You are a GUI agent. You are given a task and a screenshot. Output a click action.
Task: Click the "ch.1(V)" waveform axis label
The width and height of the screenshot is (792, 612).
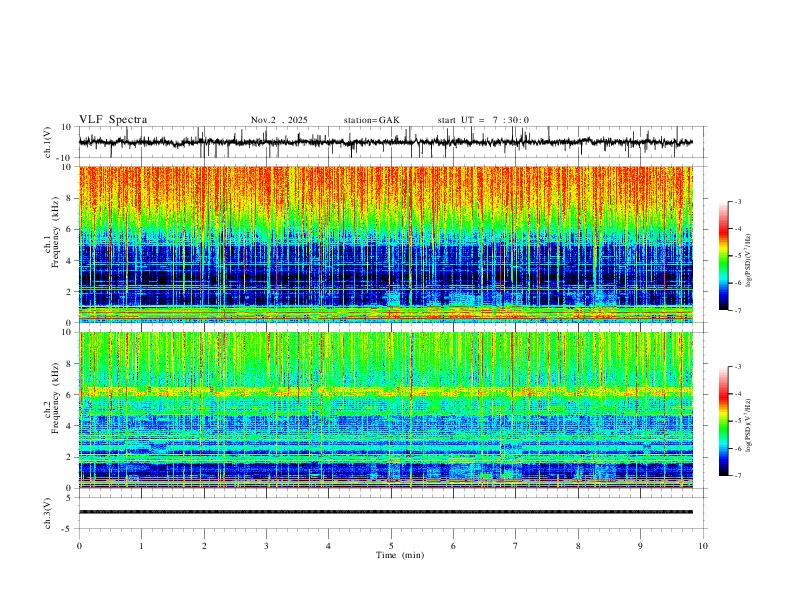pos(48,142)
